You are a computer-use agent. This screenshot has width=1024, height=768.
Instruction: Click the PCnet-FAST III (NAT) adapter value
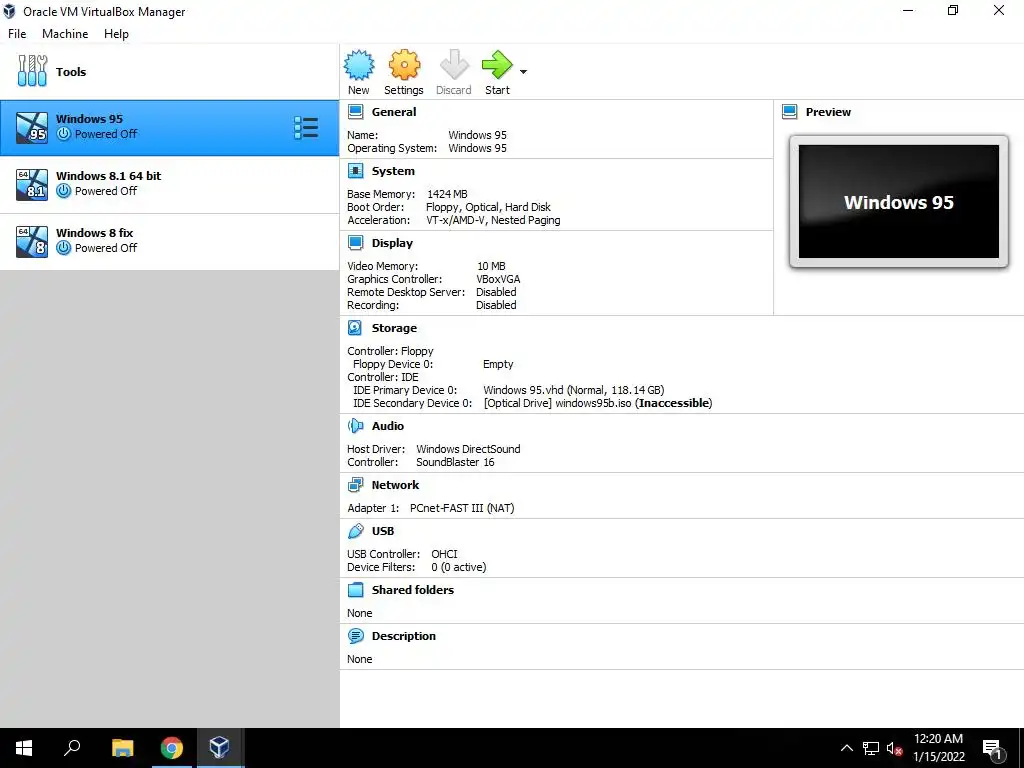[462, 508]
